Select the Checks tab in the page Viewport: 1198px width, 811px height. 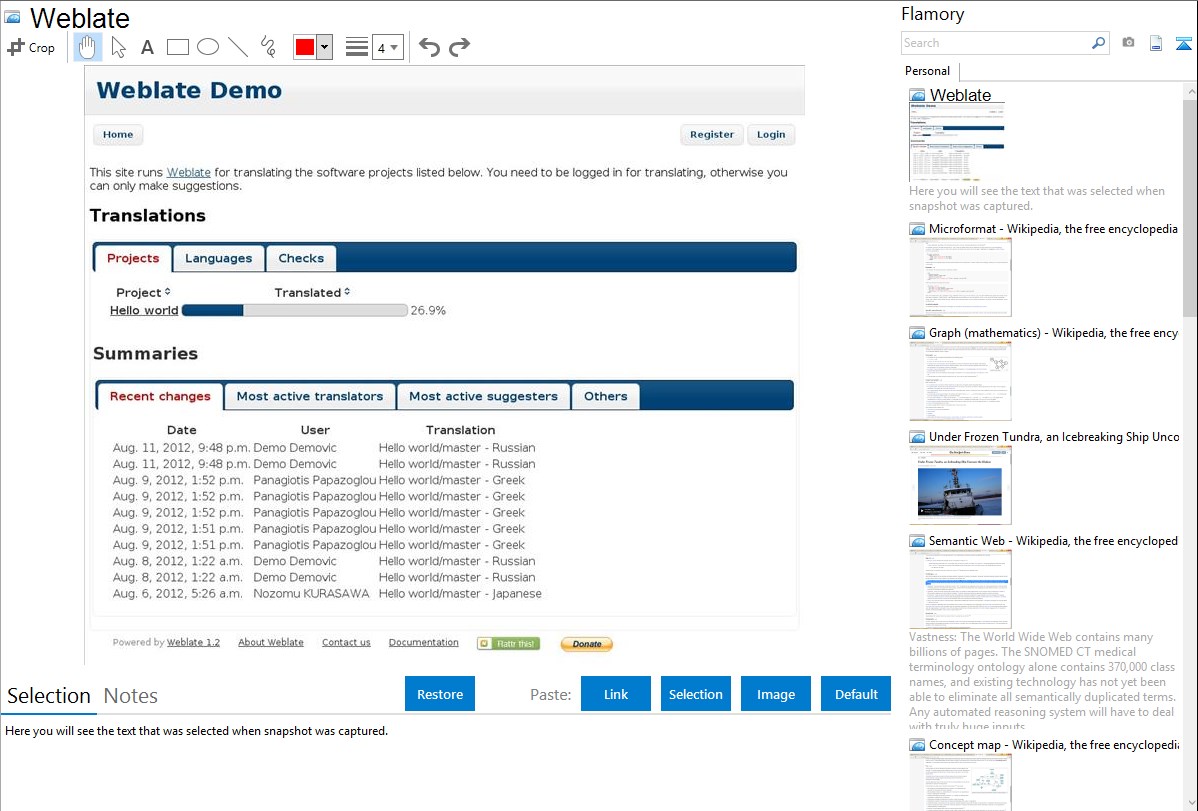pos(301,258)
